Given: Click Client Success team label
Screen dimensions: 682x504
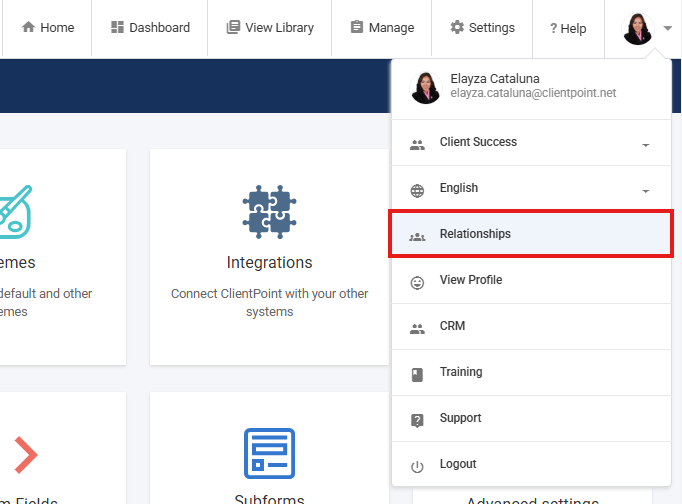Looking at the screenshot, I should [478, 142].
